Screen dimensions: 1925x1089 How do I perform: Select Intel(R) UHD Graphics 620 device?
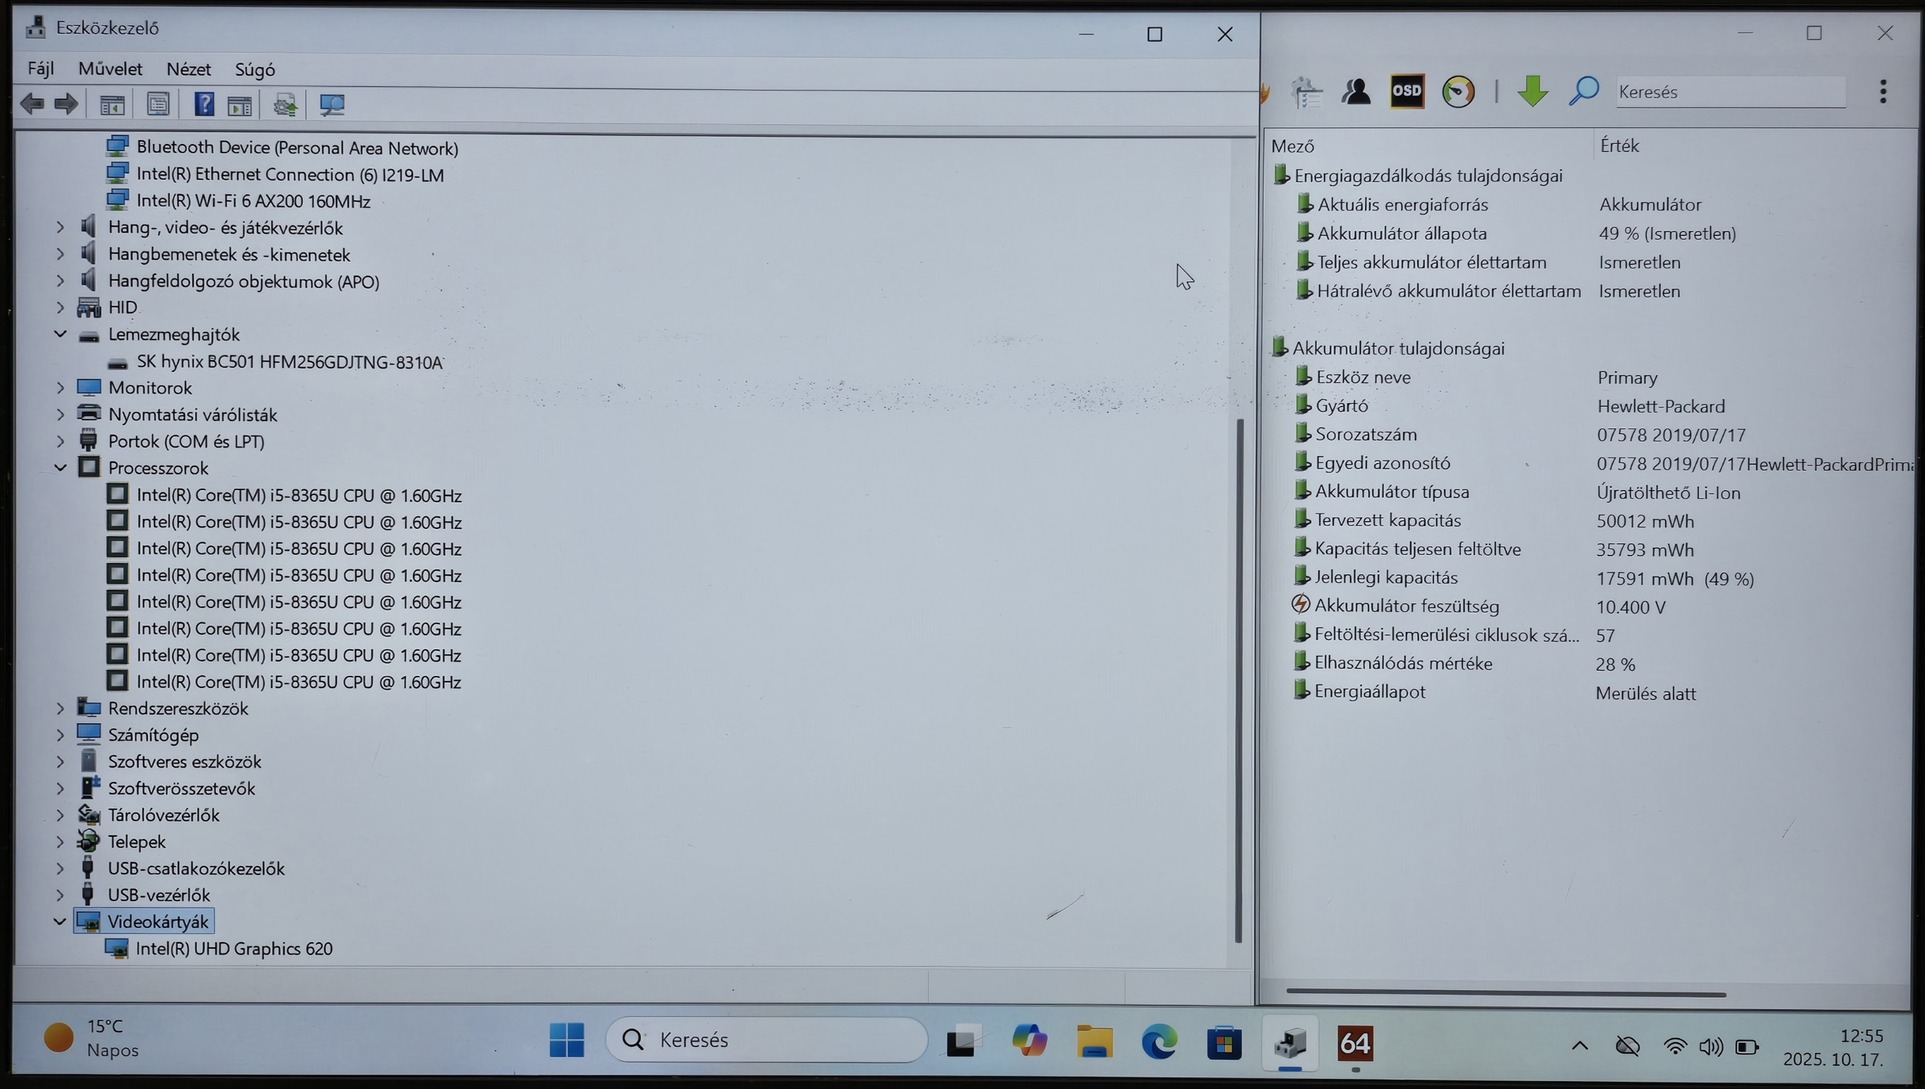click(234, 949)
